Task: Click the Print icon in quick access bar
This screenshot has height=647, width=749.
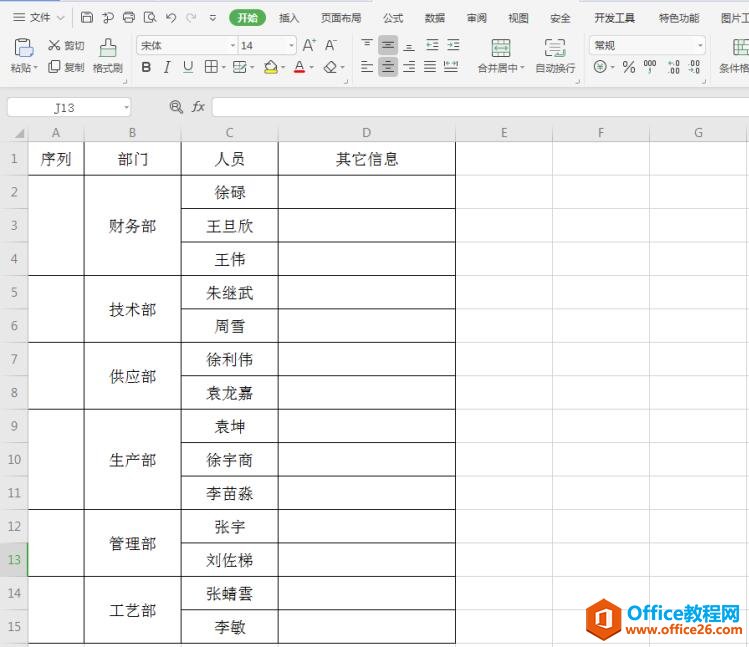Action: (x=128, y=18)
